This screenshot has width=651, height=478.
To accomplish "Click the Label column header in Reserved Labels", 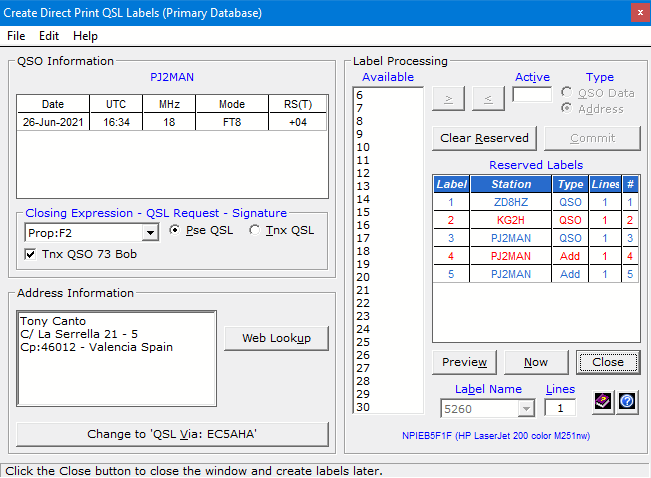I will tap(451, 184).
